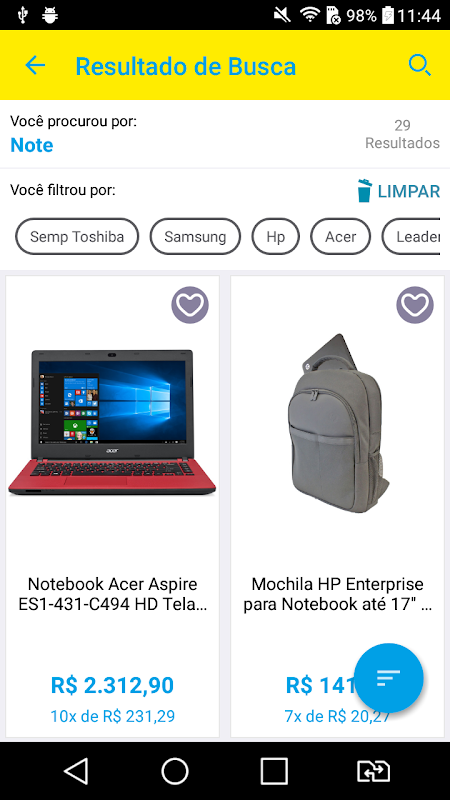Select the Samsung filter chip
The height and width of the screenshot is (800, 450).
pos(195,236)
